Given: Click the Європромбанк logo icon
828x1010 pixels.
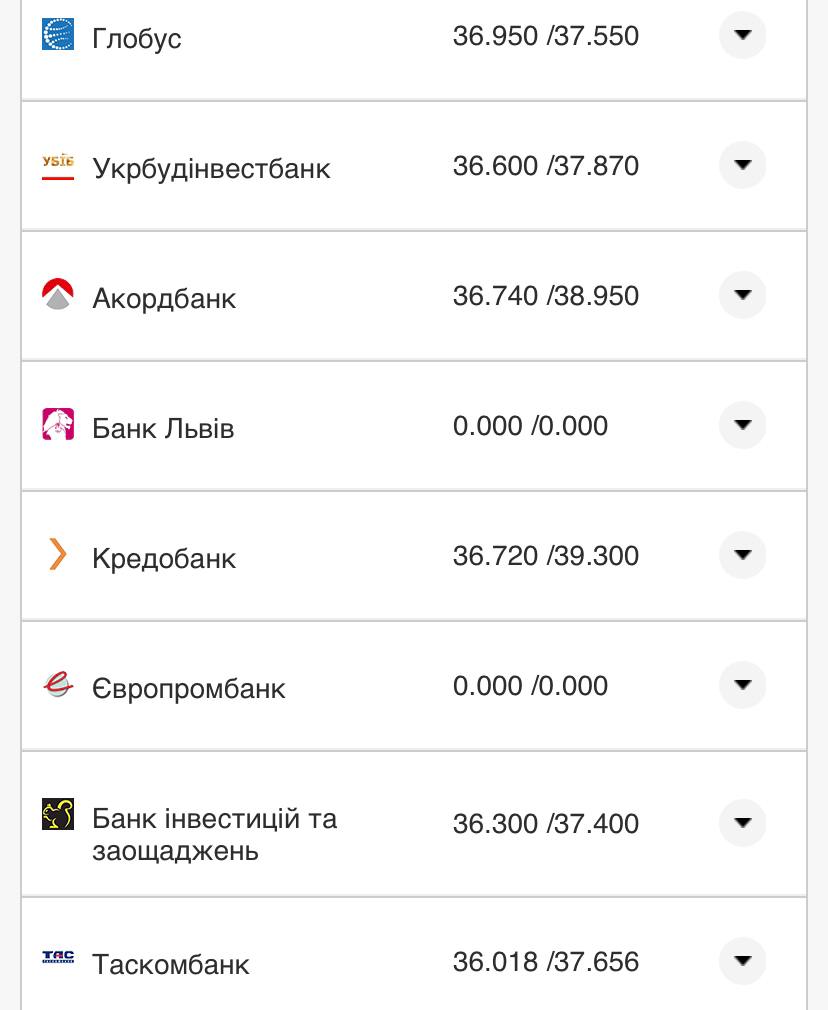Looking at the screenshot, I should point(58,685).
